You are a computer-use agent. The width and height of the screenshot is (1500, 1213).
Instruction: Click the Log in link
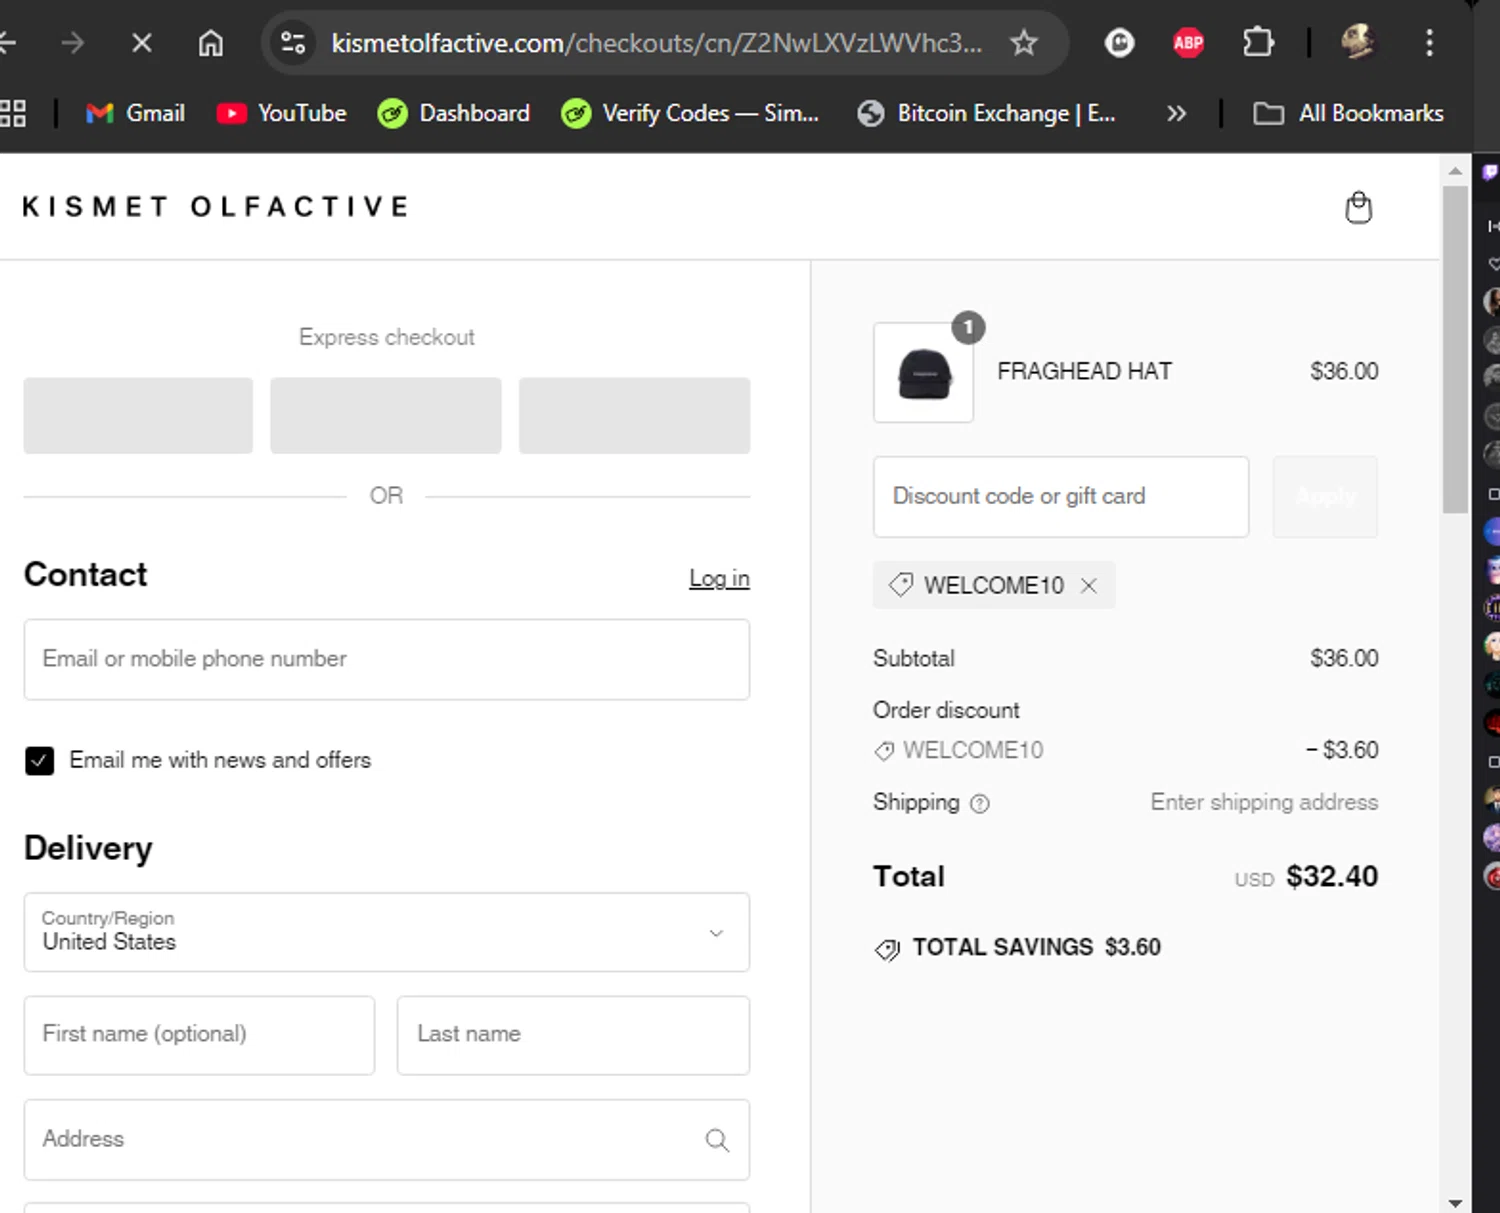coord(719,578)
